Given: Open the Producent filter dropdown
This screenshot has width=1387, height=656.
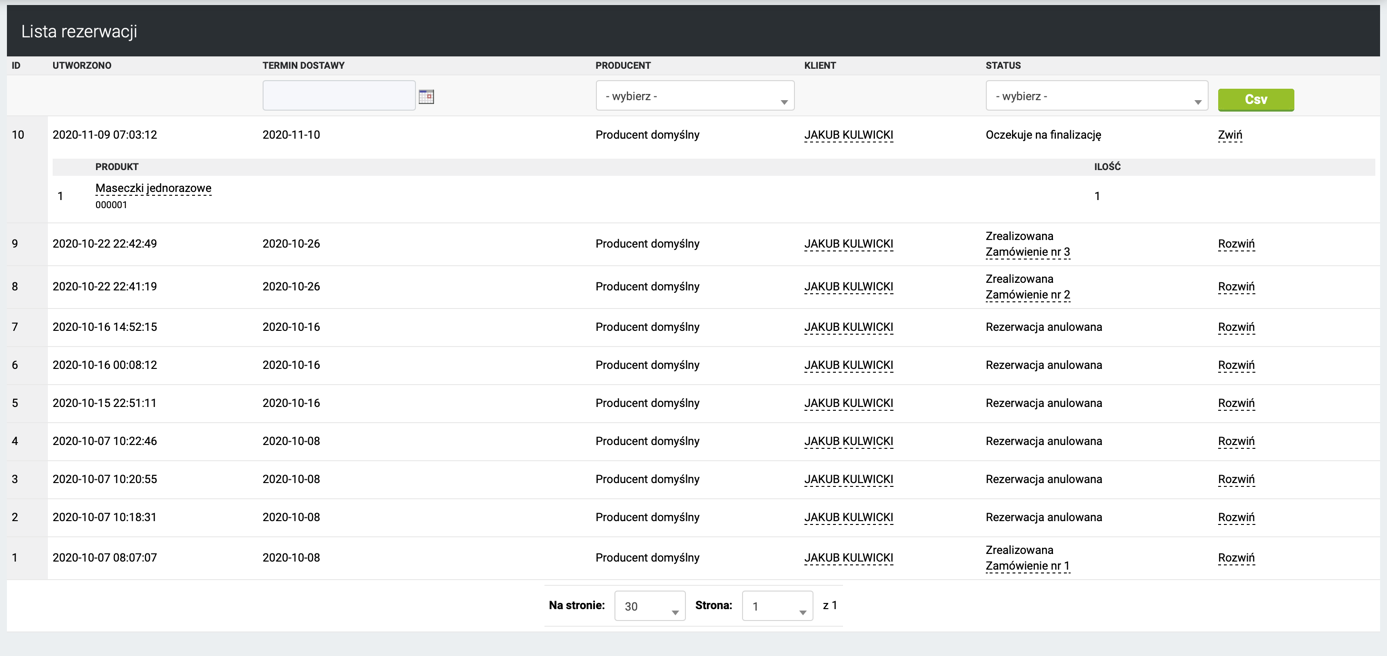Looking at the screenshot, I should click(x=694, y=97).
